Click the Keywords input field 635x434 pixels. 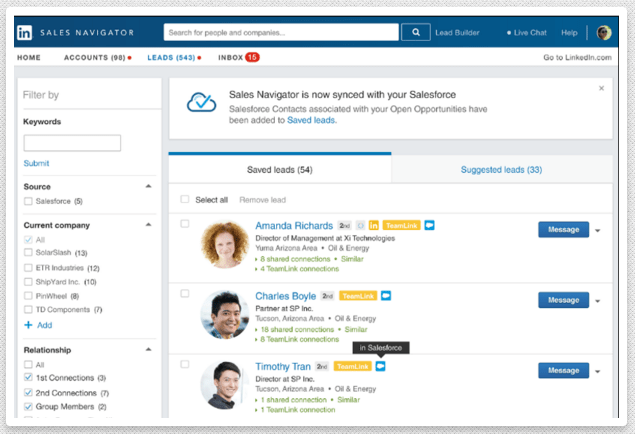click(x=72, y=143)
